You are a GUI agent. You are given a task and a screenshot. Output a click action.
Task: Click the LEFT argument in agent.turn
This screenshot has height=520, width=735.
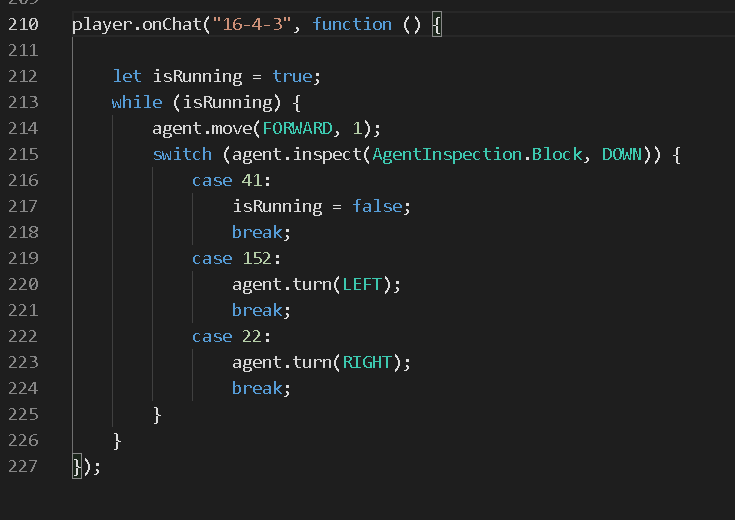click(362, 284)
